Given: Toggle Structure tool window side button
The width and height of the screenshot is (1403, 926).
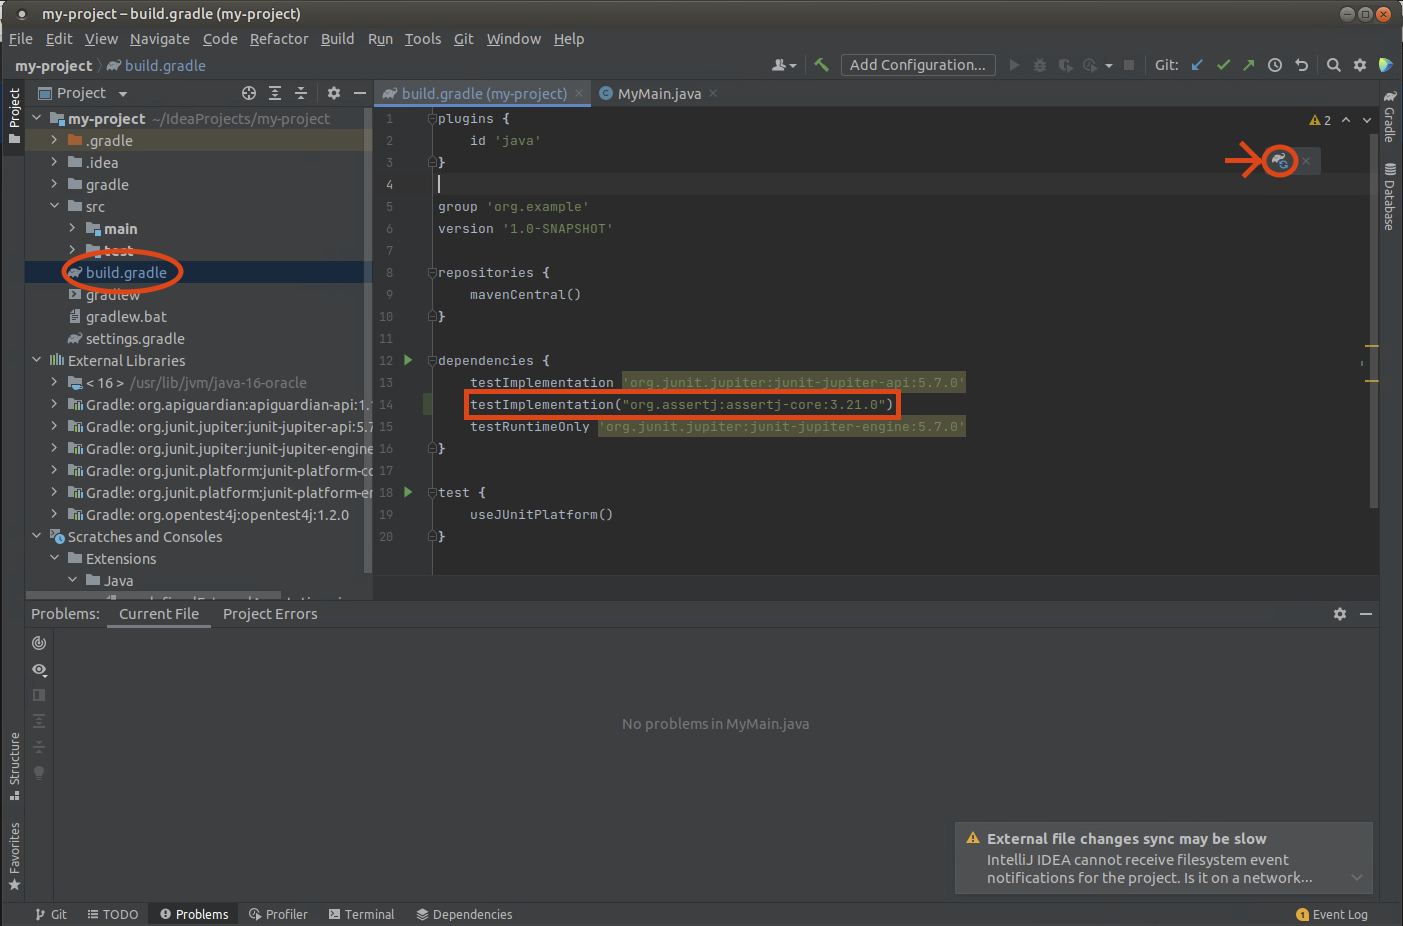Looking at the screenshot, I should (x=14, y=766).
